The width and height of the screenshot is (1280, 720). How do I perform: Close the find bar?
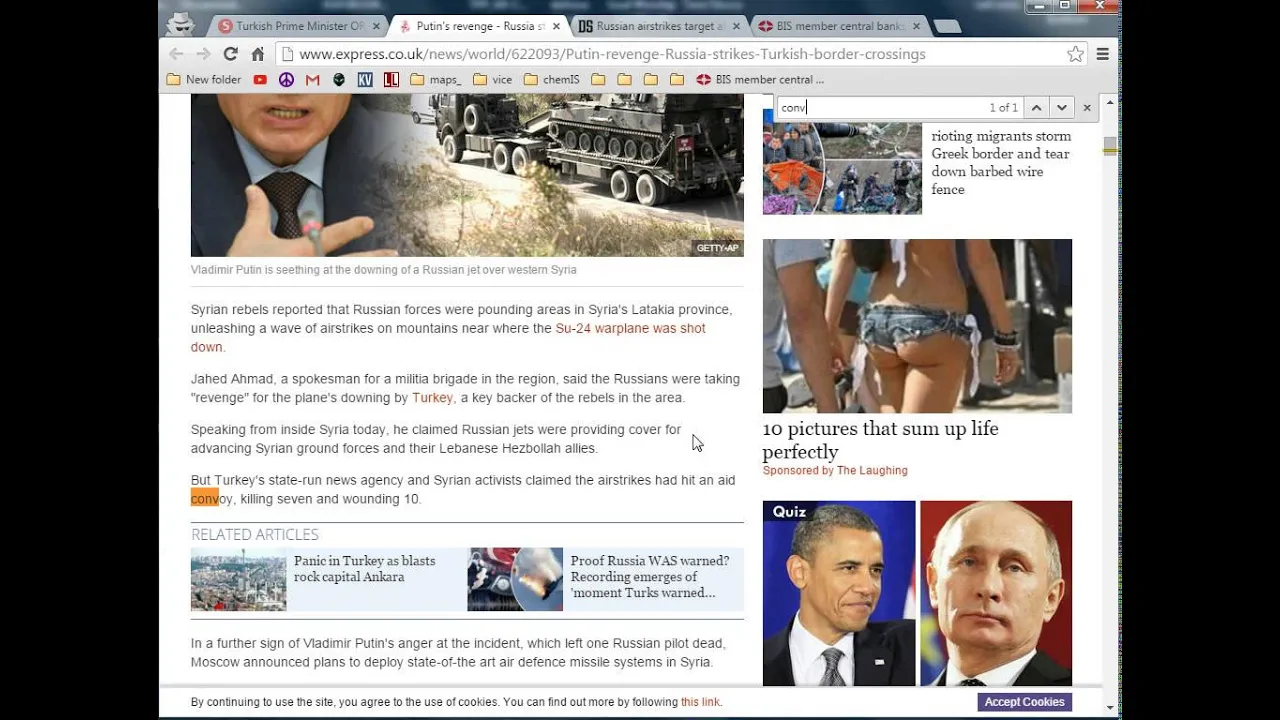(1087, 107)
